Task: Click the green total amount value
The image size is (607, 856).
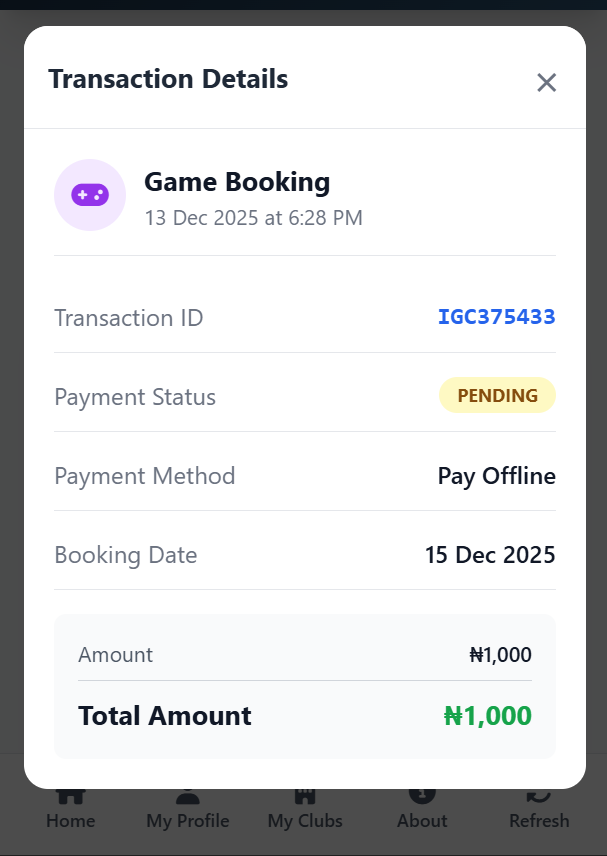Action: pyautogui.click(x=487, y=716)
